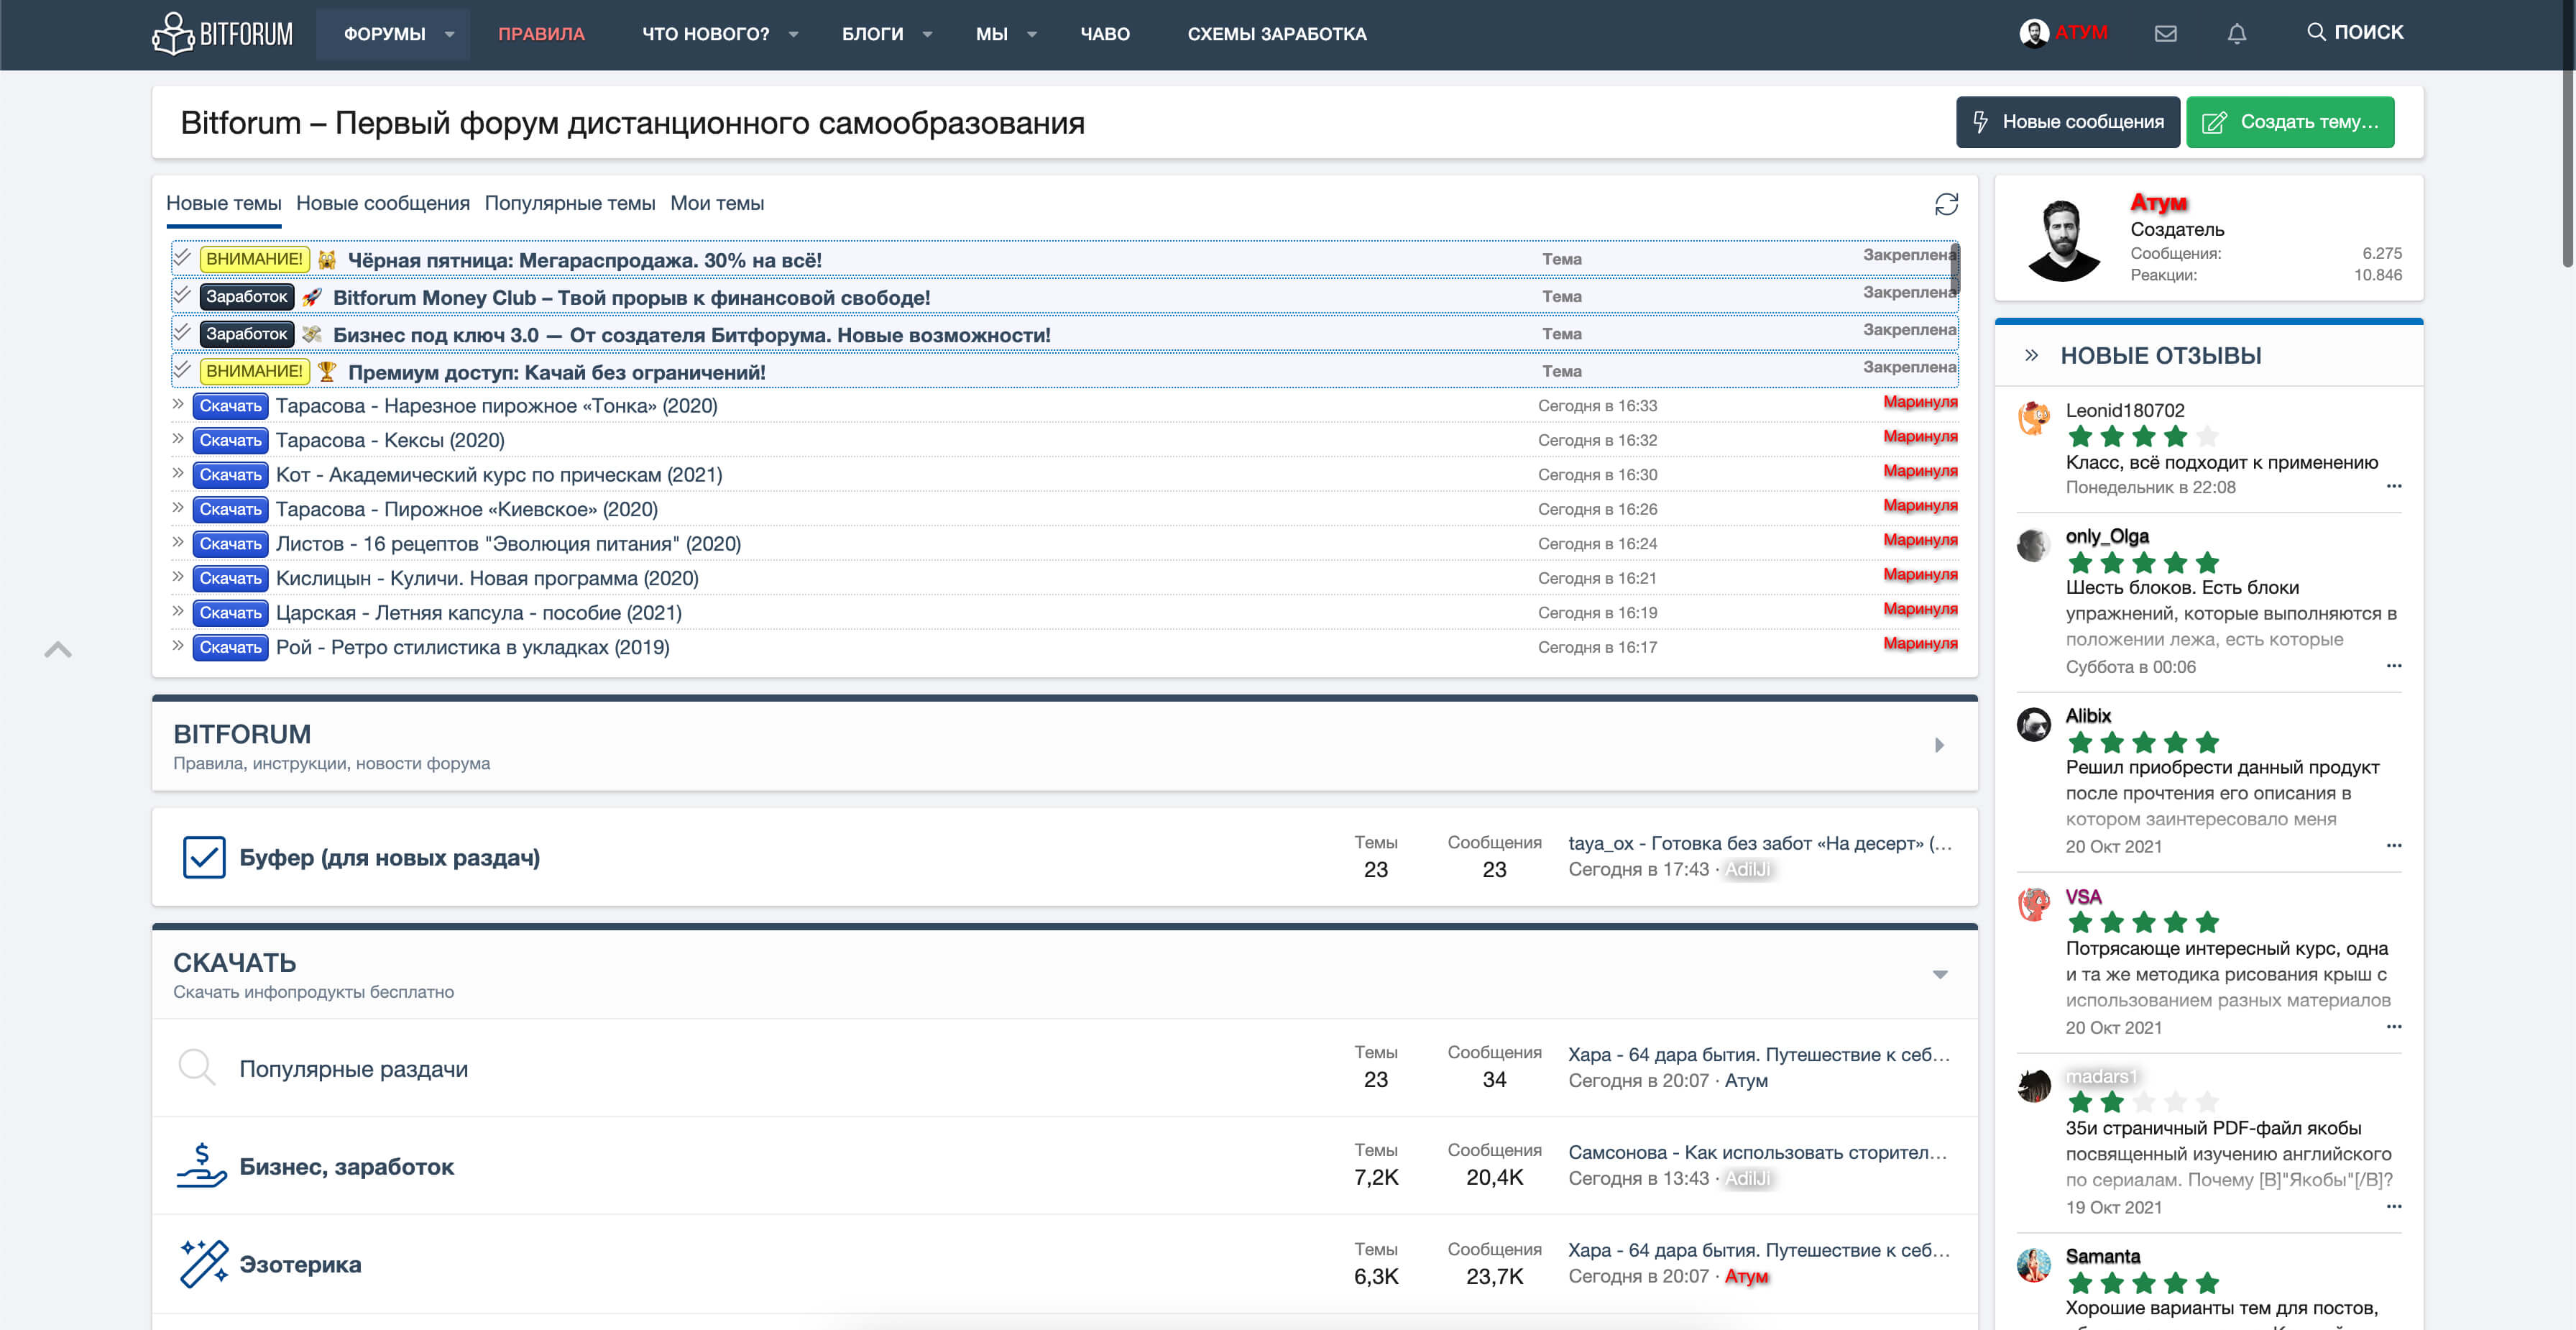Toggle checkmark on Чёрная пятница topic
Viewport: 2576px width, 1330px height.
pos(182,258)
